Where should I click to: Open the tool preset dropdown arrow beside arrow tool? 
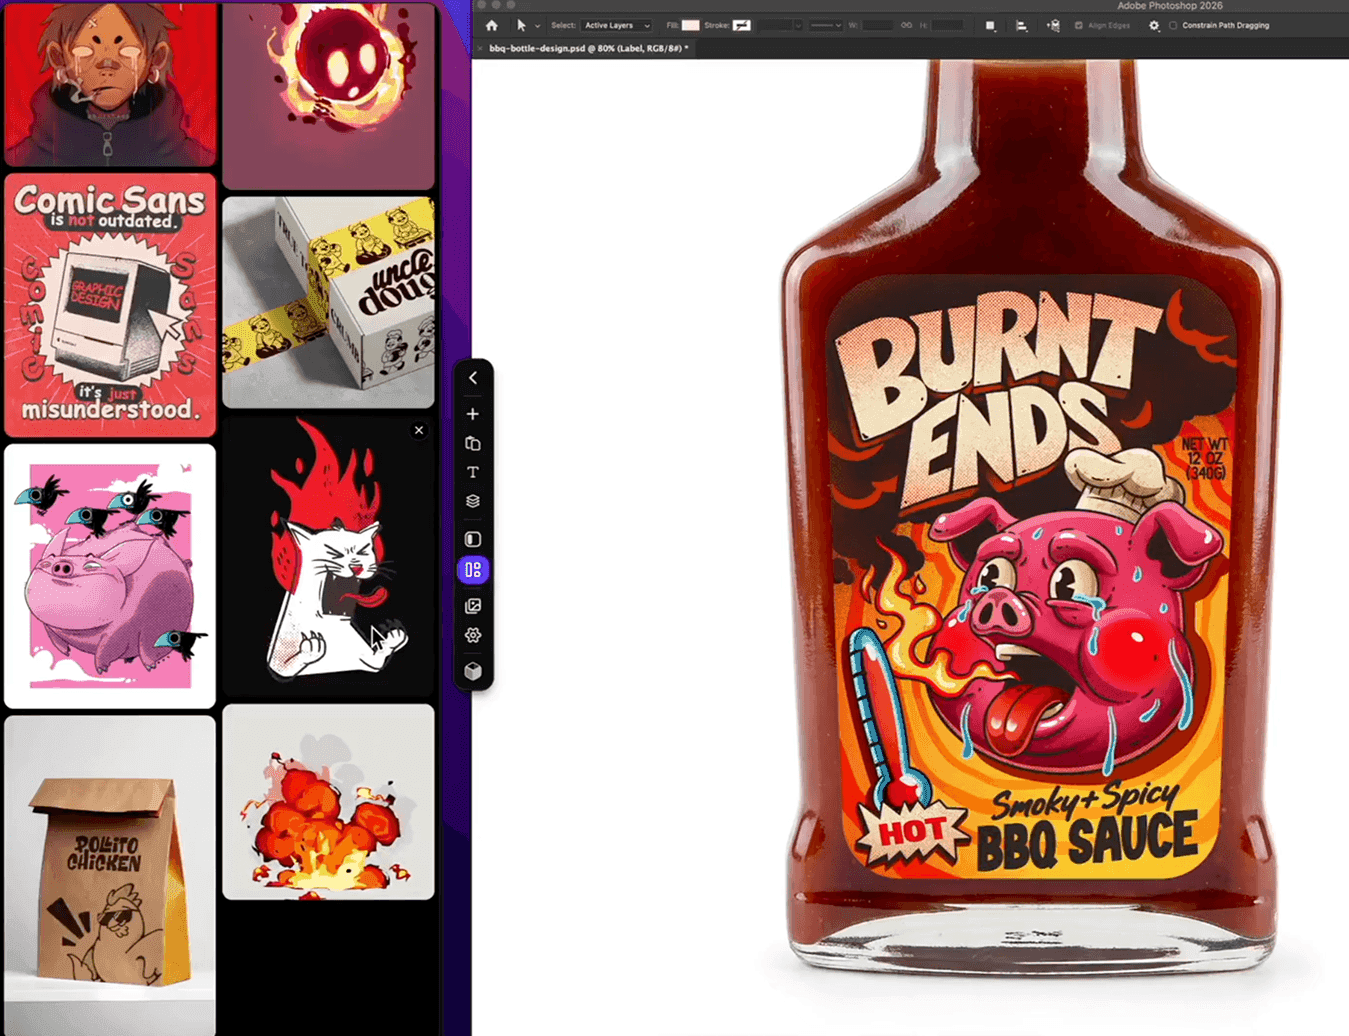coord(537,26)
